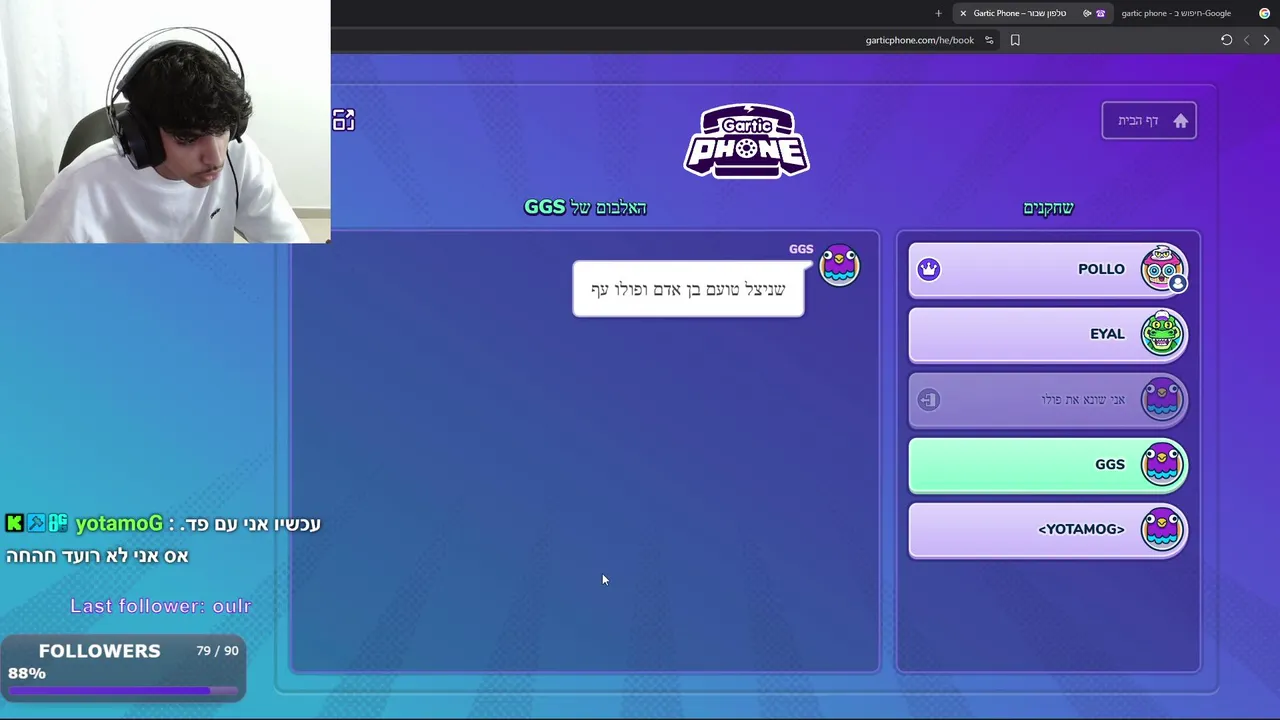This screenshot has width=1280, height=720.
Task: Click <YOTAMOG>'s bird avatar
Action: 1162,529
